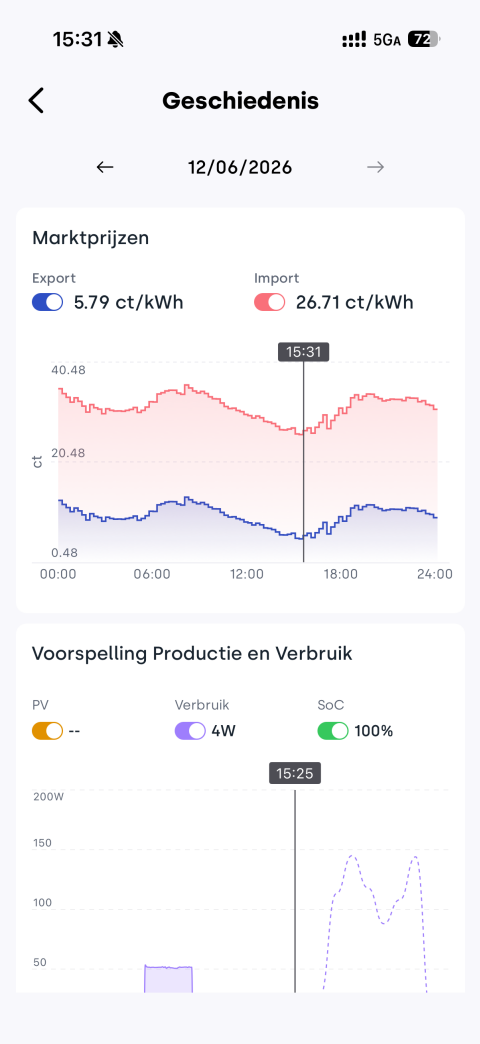Toggle the red Import price switch
Viewport: 480px width, 1044px height.
pyautogui.click(x=270, y=302)
